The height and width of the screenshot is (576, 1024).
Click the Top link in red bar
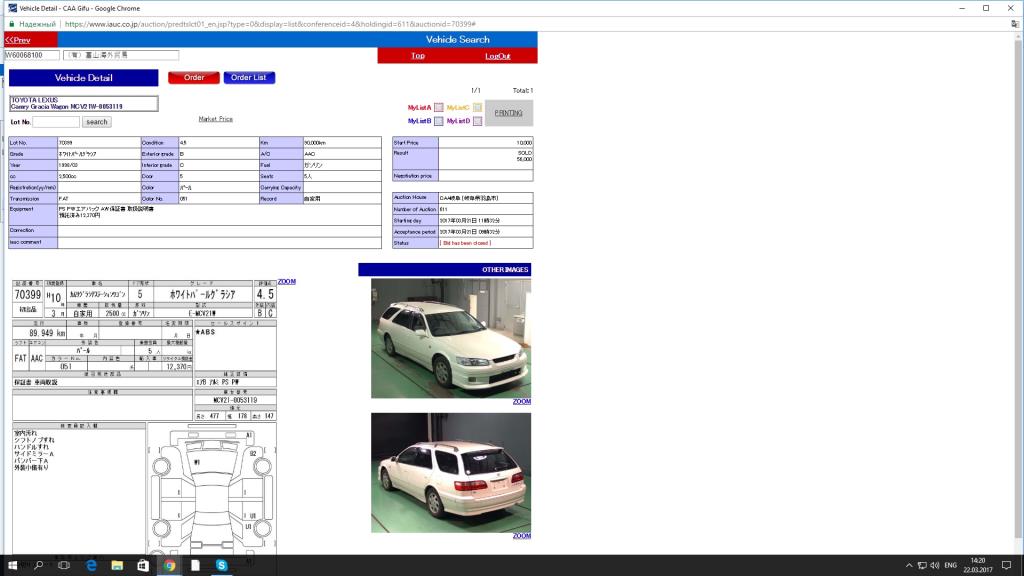pos(418,56)
